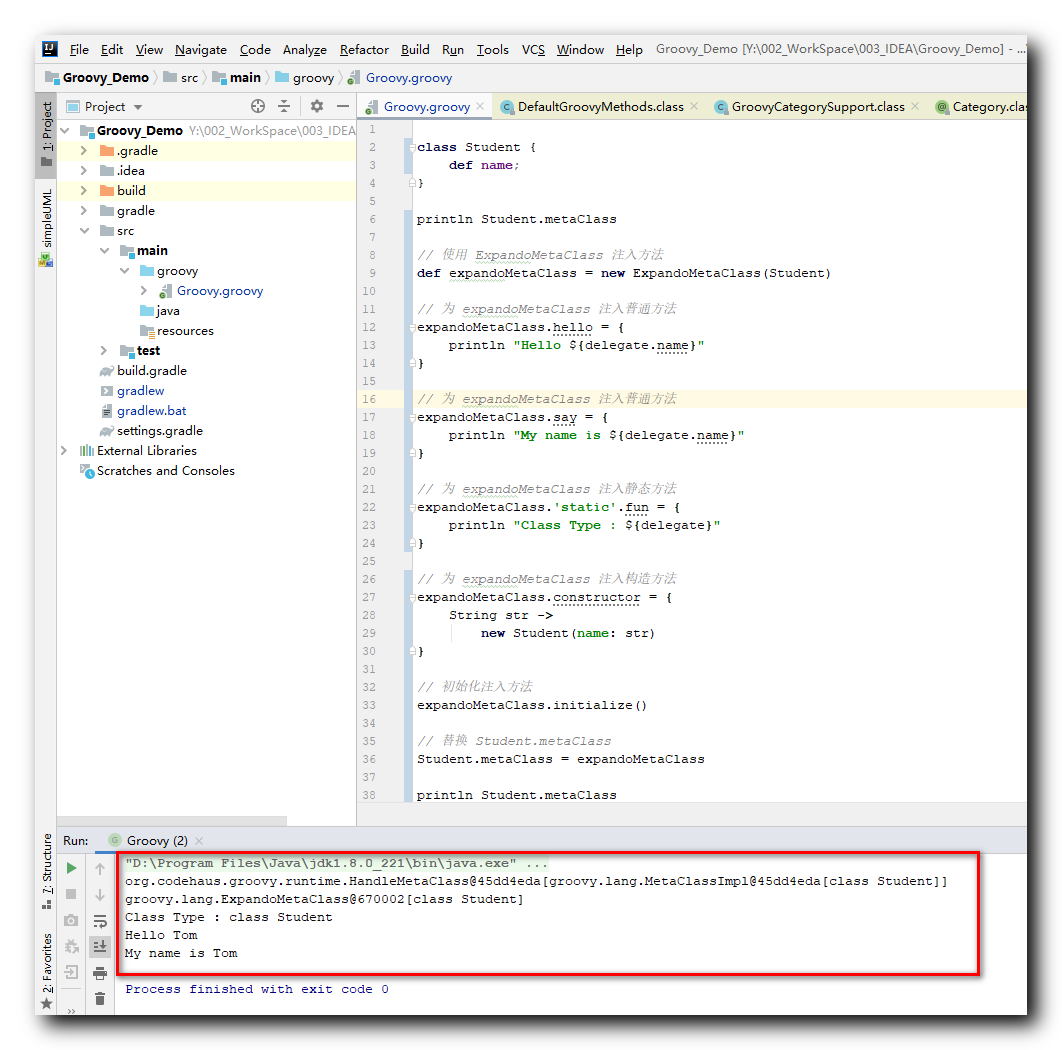Screen dimensions: 1062x1050
Task: Click the down-arrow stack trace icon
Action: coord(100,895)
